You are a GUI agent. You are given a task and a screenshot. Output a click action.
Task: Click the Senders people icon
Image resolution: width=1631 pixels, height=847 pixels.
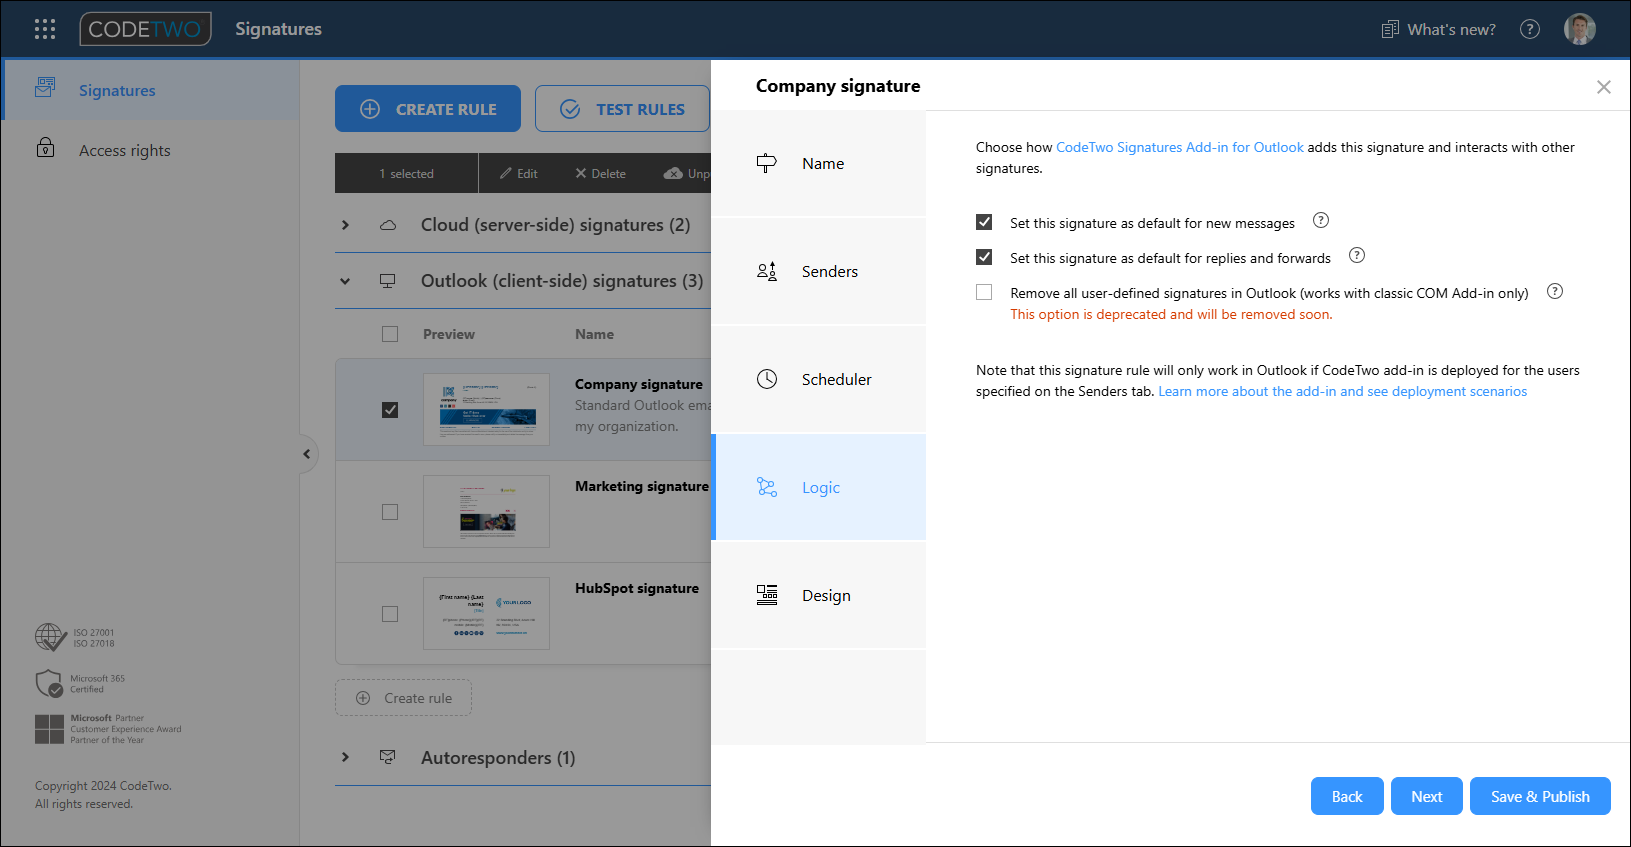click(x=767, y=271)
